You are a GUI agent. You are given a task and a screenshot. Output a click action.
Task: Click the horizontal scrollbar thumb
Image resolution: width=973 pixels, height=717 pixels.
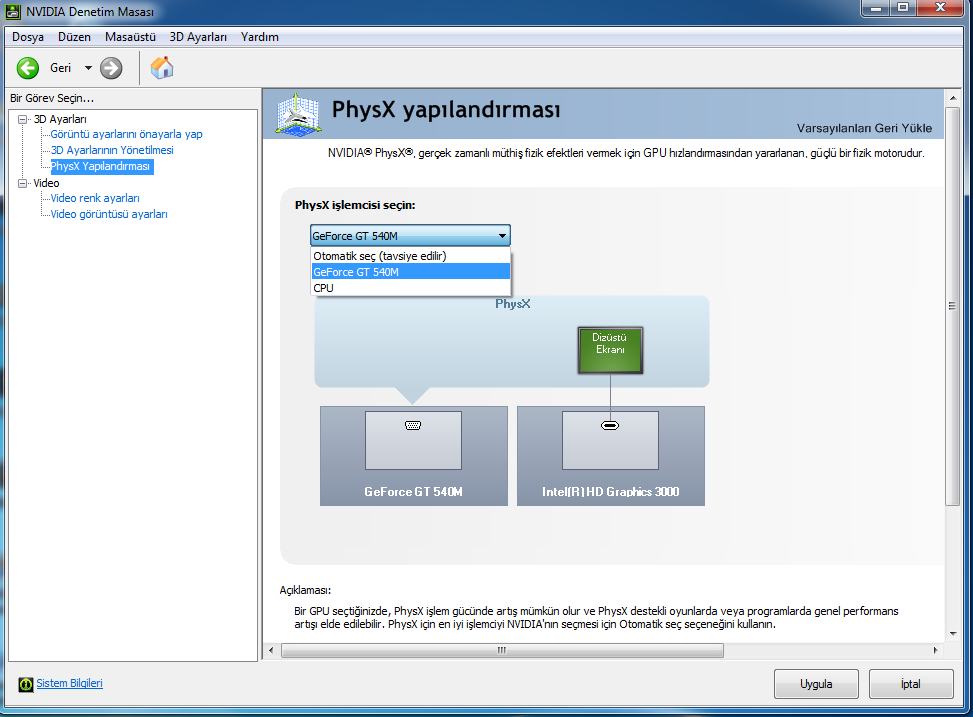pos(502,650)
